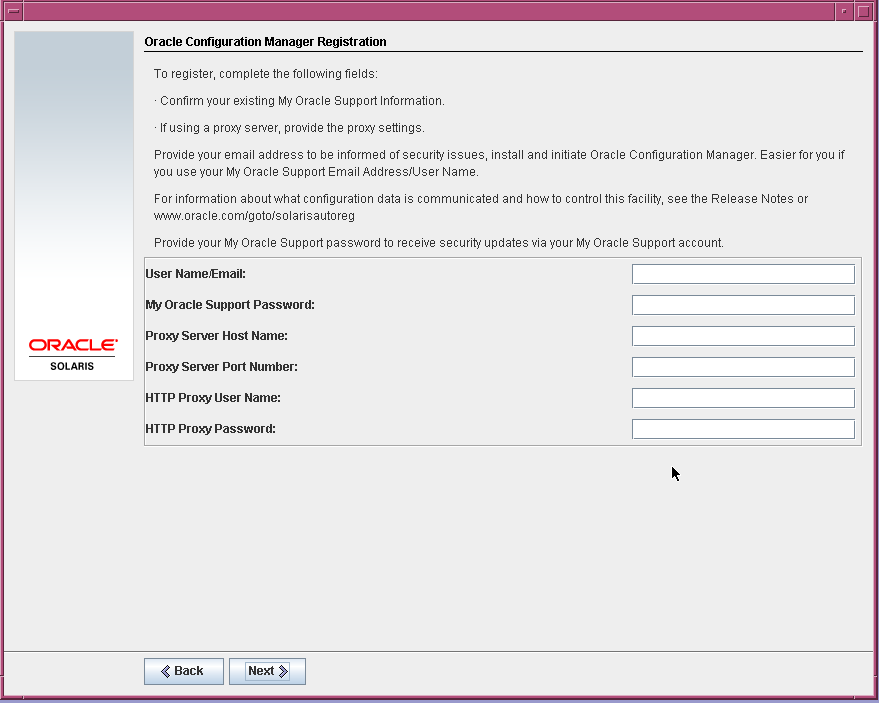
Task: Open the window menu in title bar
Action: click(x=13, y=11)
